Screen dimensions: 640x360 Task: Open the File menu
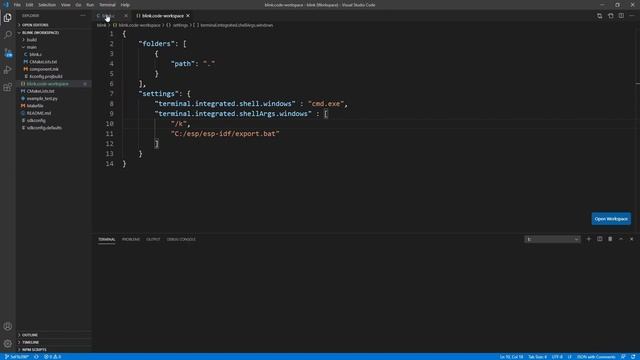pyautogui.click(x=17, y=5)
